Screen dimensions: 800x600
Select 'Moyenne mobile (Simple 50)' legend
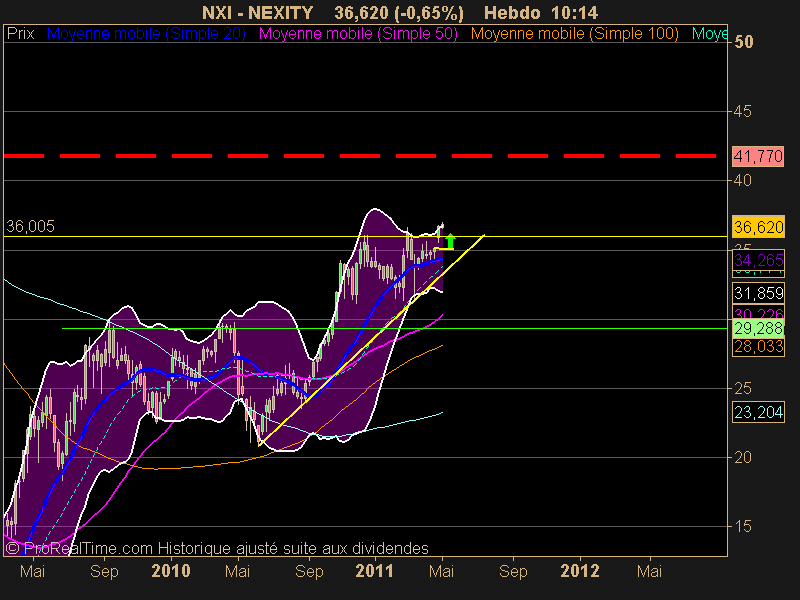tap(358, 34)
